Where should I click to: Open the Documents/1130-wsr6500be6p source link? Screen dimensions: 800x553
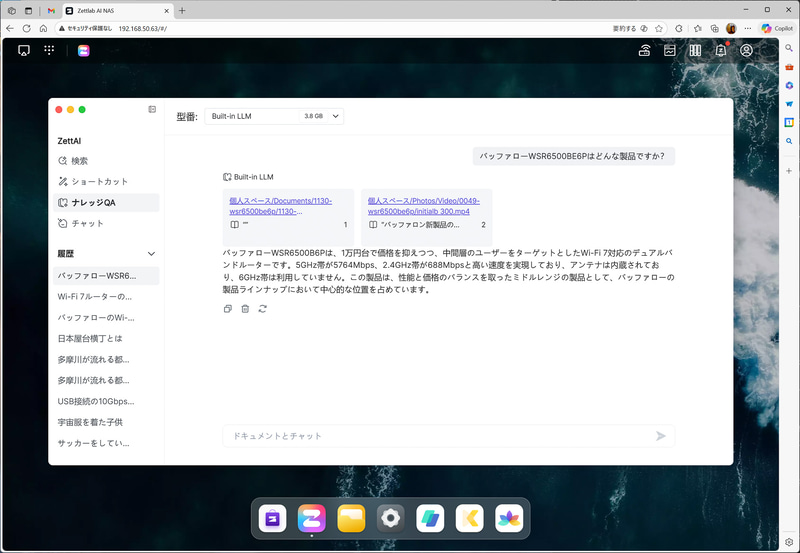pyautogui.click(x=280, y=206)
